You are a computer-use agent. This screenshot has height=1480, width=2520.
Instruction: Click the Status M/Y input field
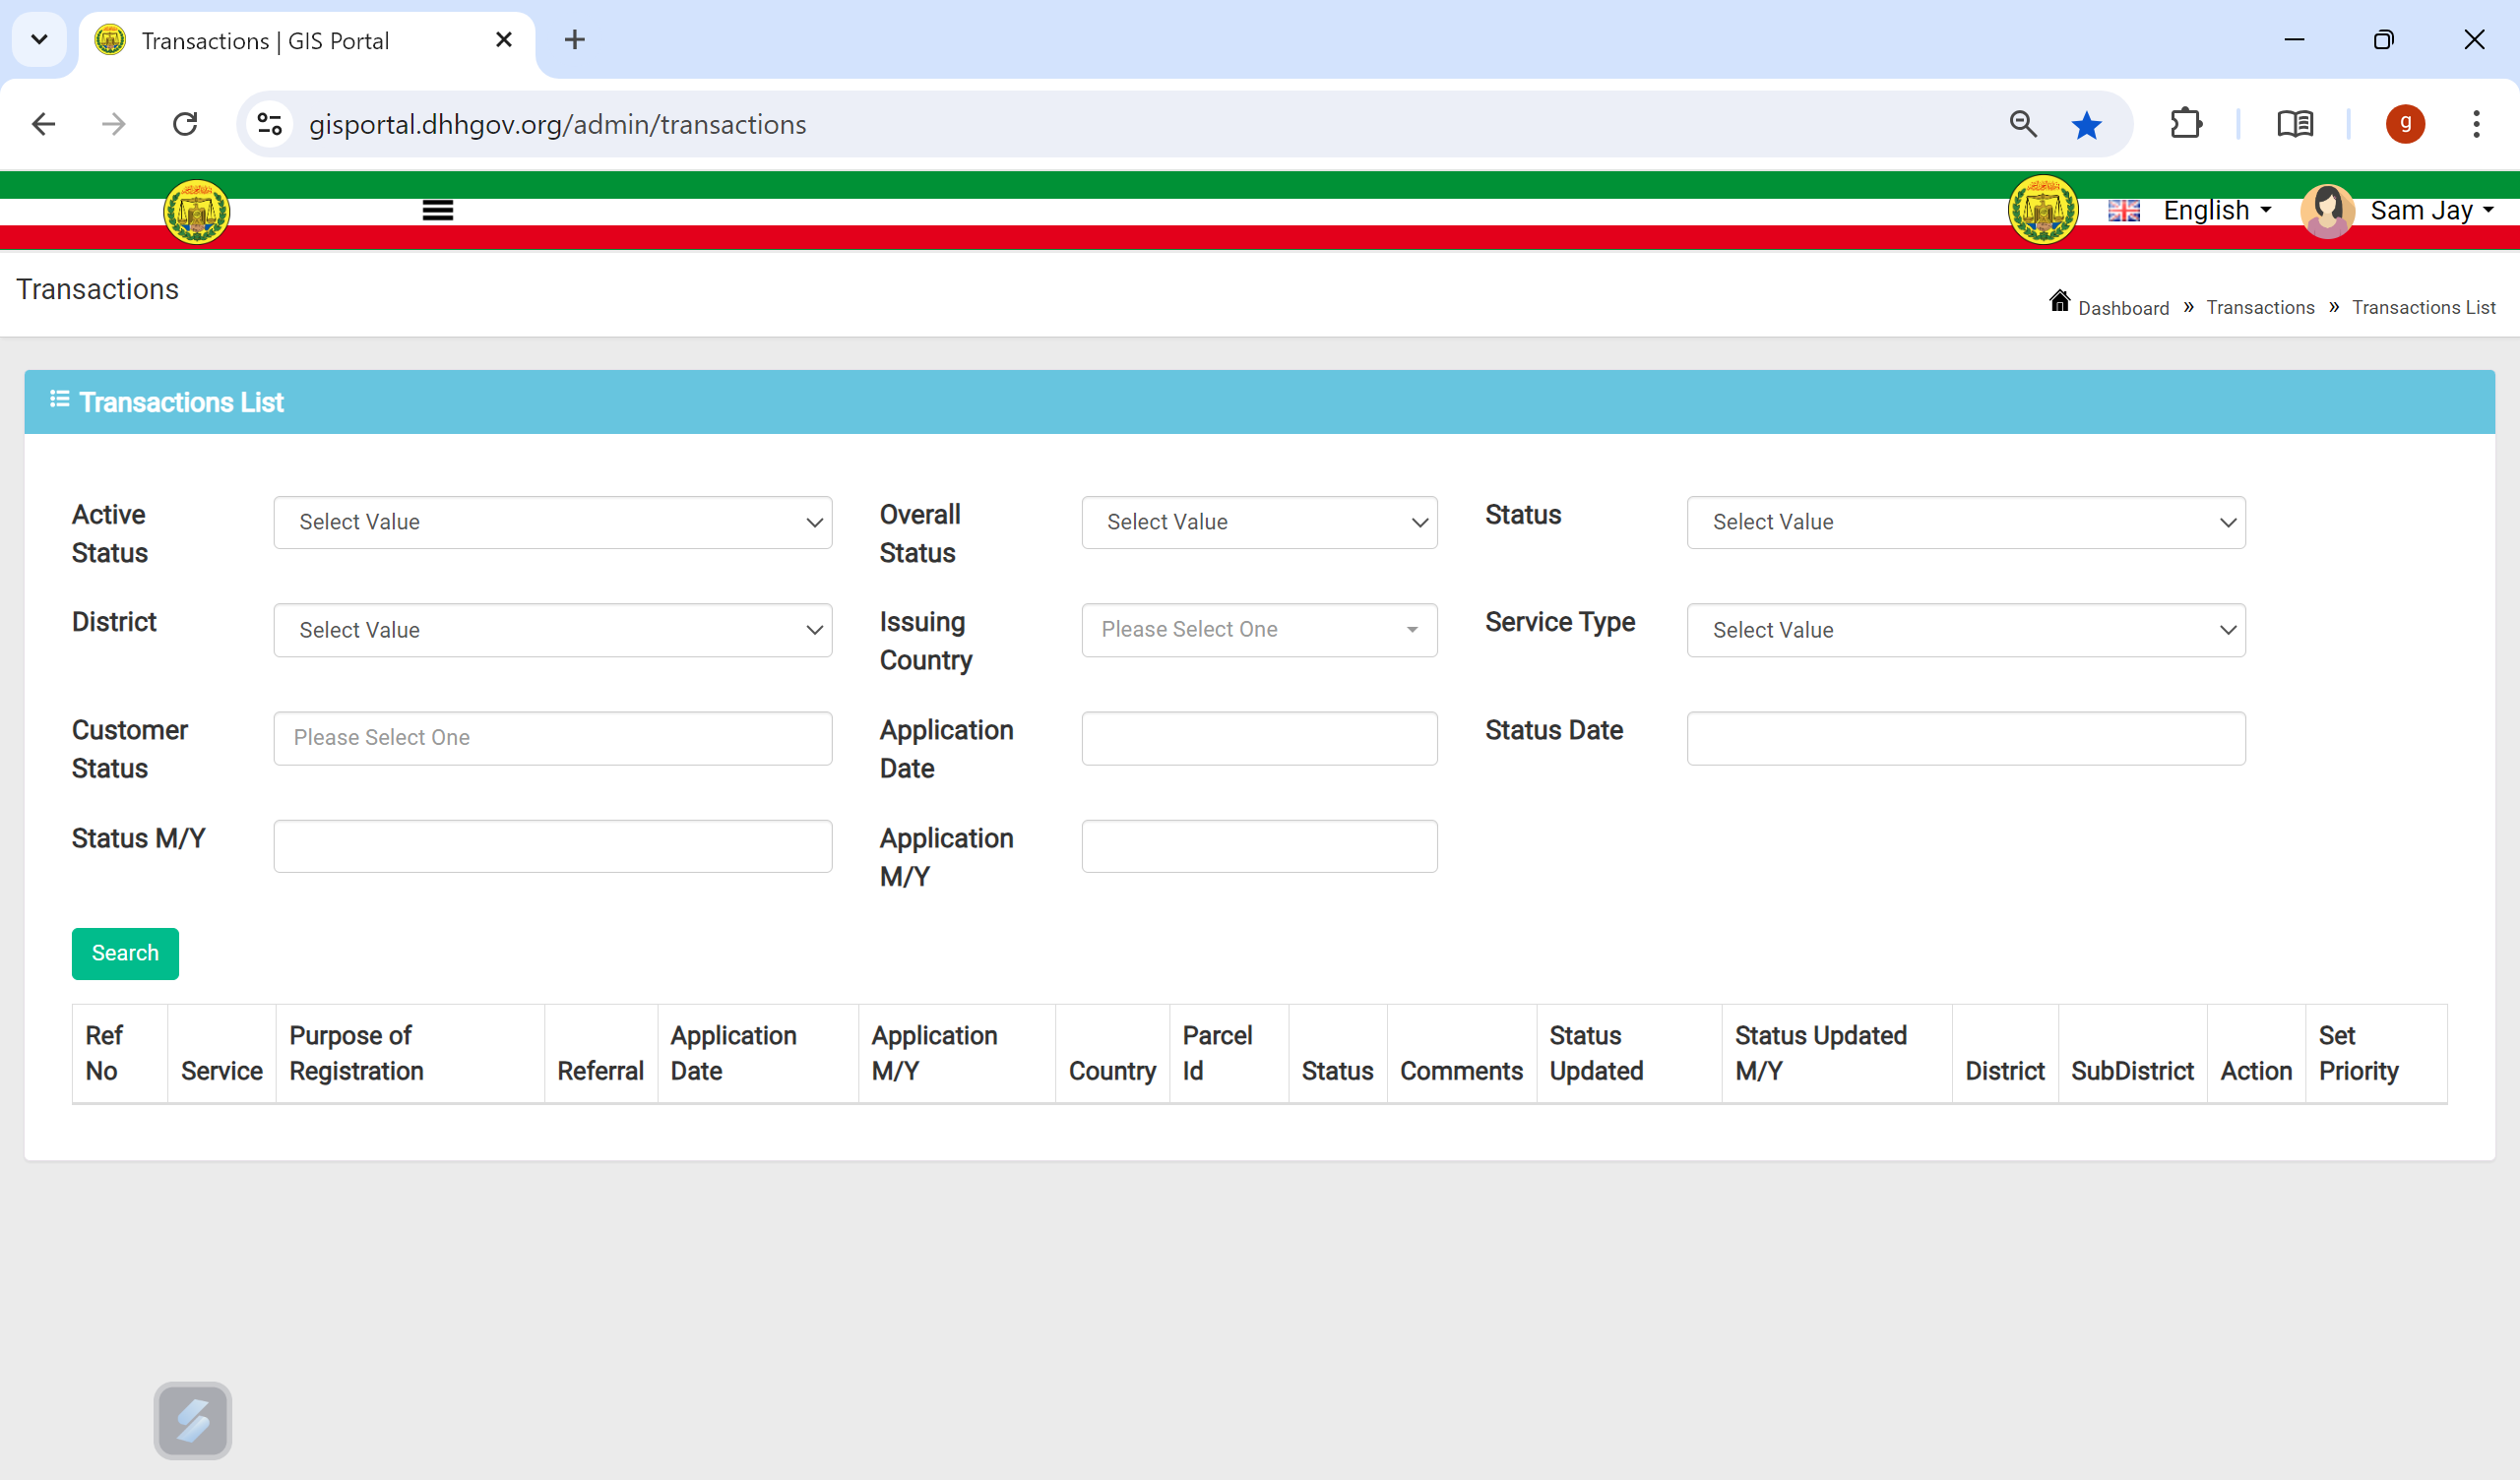[x=553, y=846]
